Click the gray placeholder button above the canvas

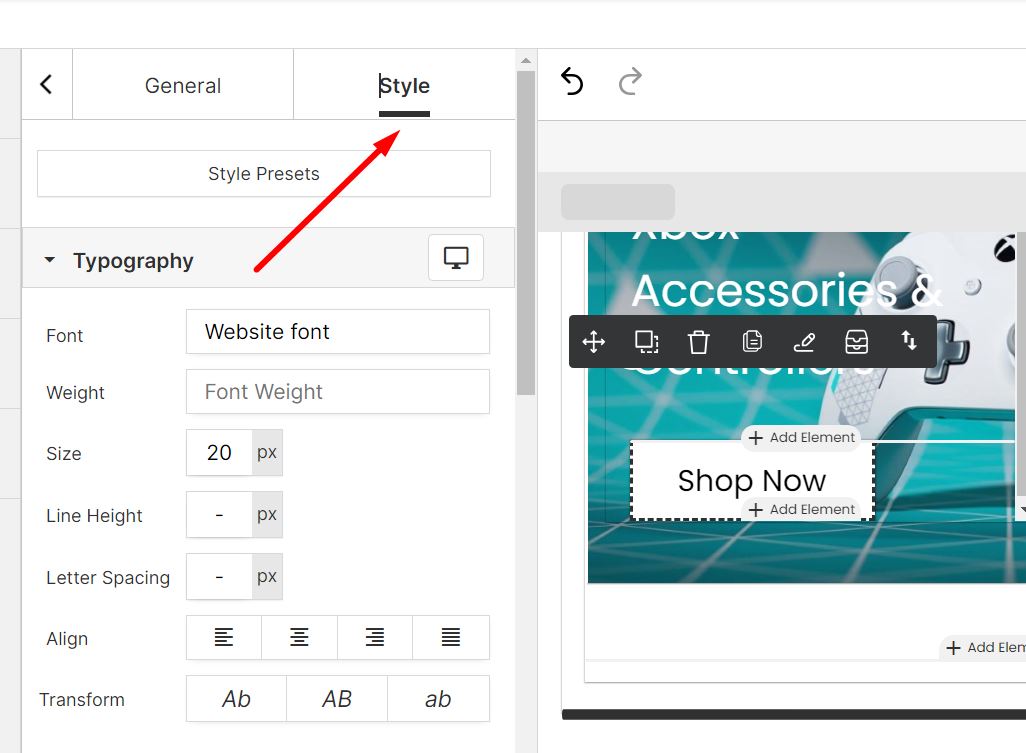click(618, 201)
